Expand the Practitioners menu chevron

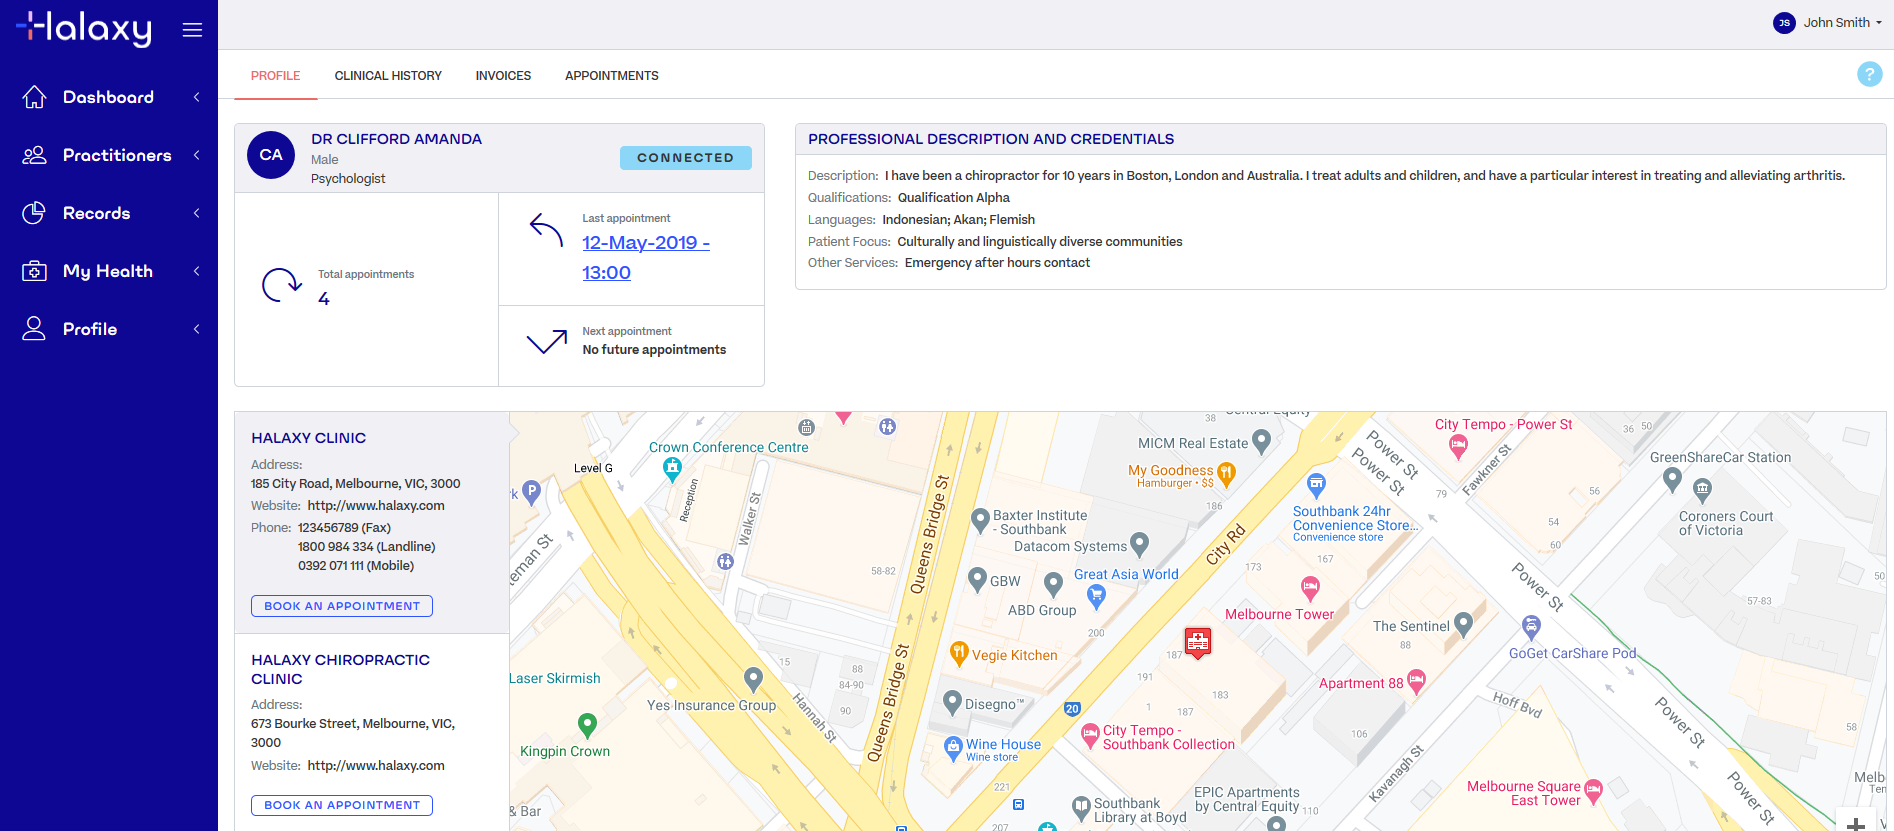(x=197, y=155)
